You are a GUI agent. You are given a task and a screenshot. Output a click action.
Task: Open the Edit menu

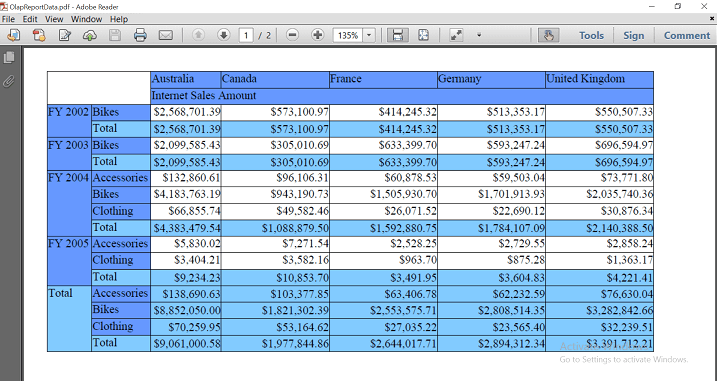pyautogui.click(x=30, y=19)
